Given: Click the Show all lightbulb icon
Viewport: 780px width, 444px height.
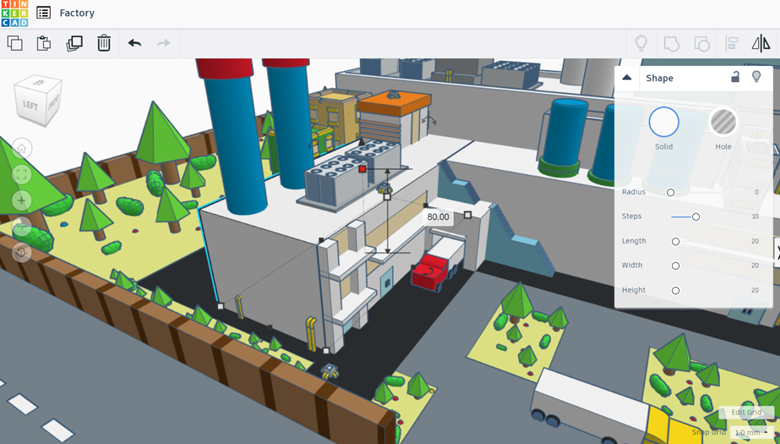Looking at the screenshot, I should pos(641,43).
